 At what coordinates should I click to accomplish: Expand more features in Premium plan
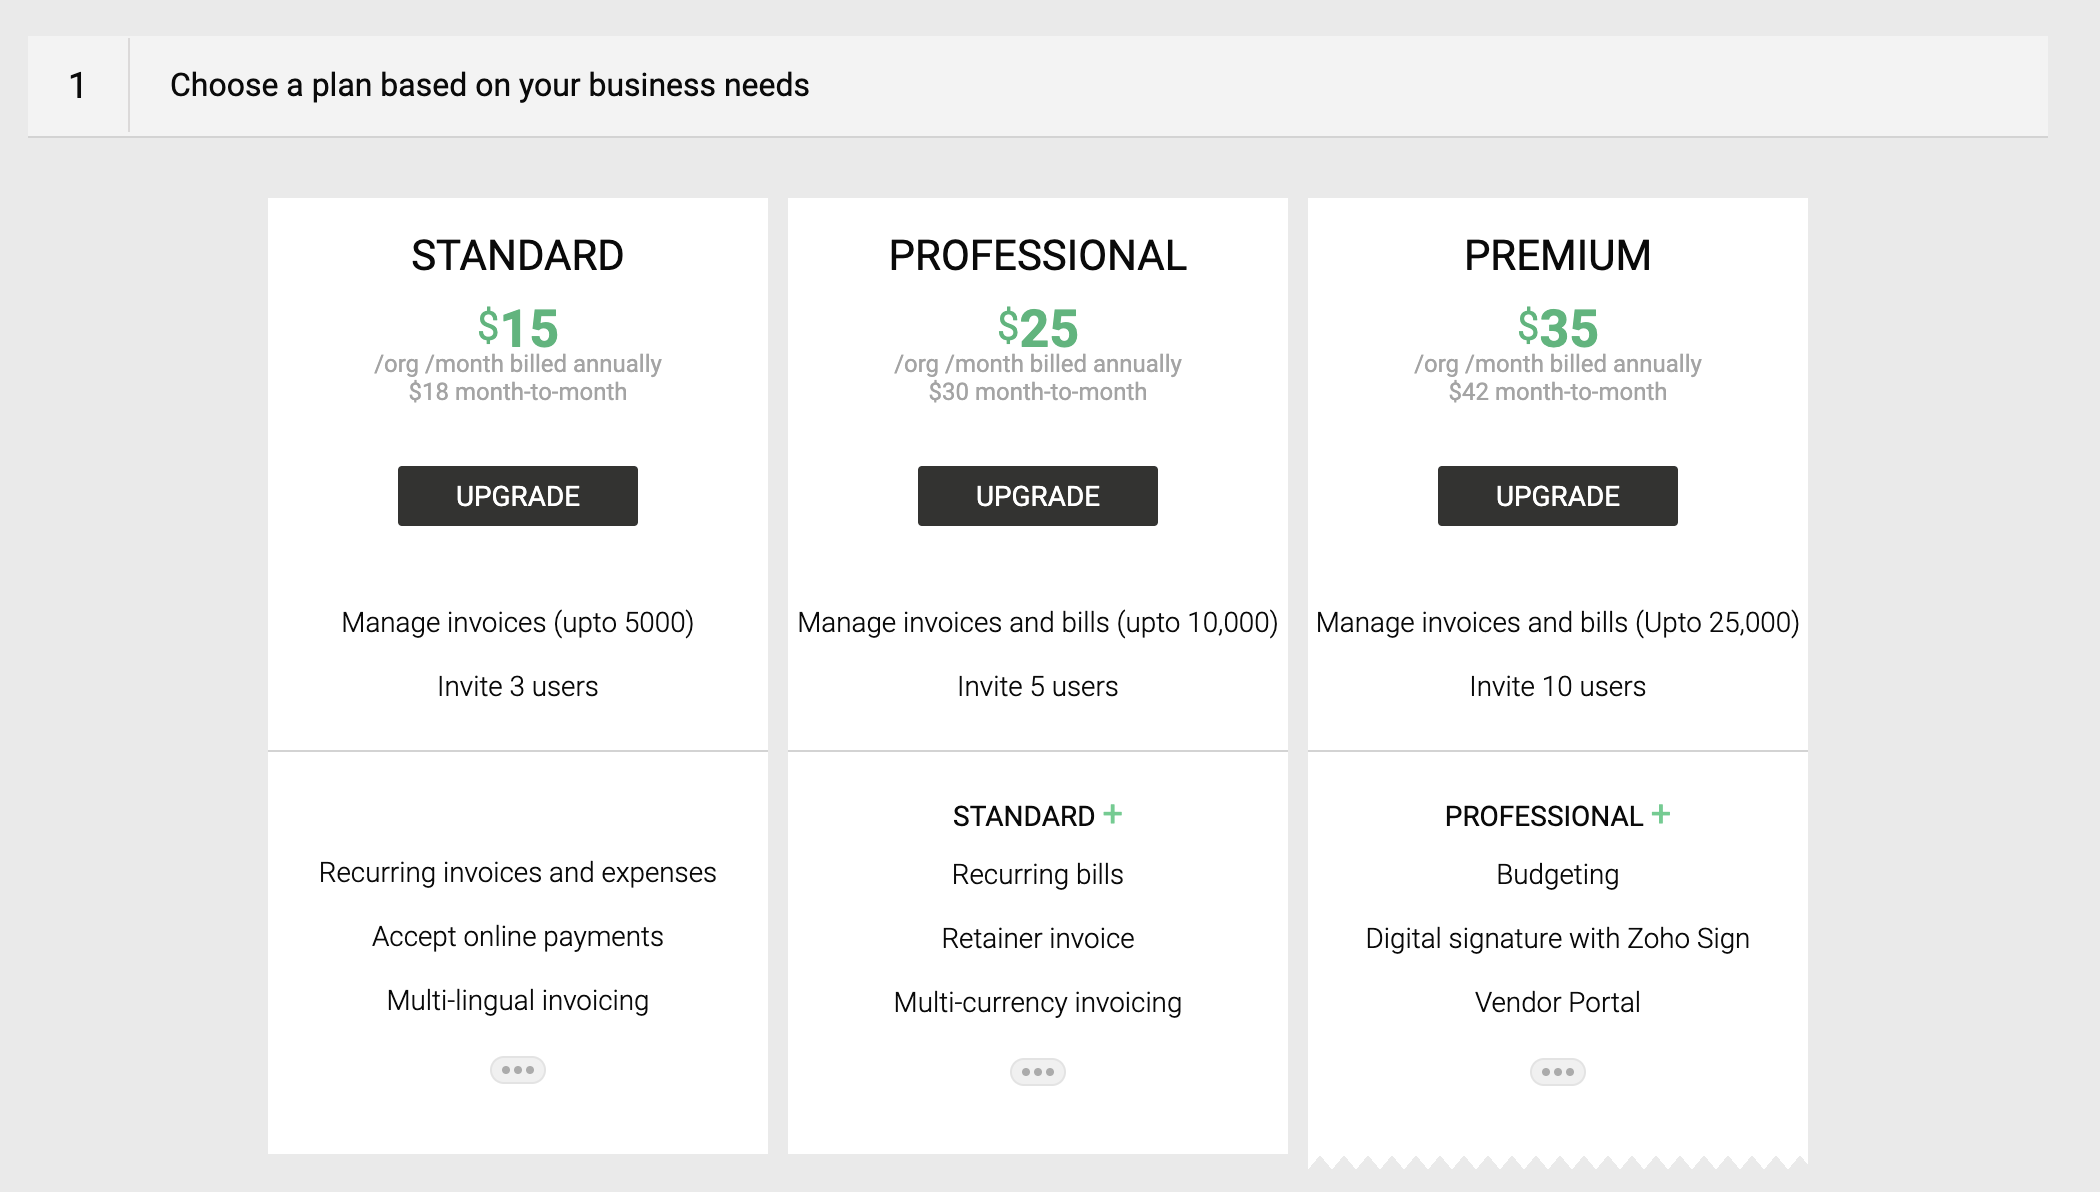tap(1557, 1072)
